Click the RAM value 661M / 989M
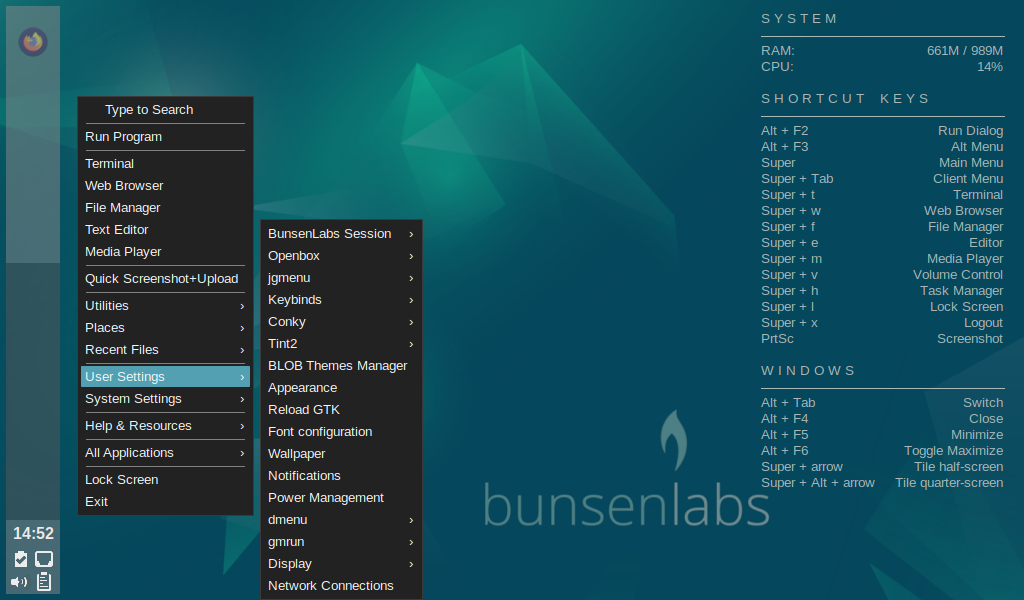This screenshot has height=600, width=1024. (x=965, y=51)
